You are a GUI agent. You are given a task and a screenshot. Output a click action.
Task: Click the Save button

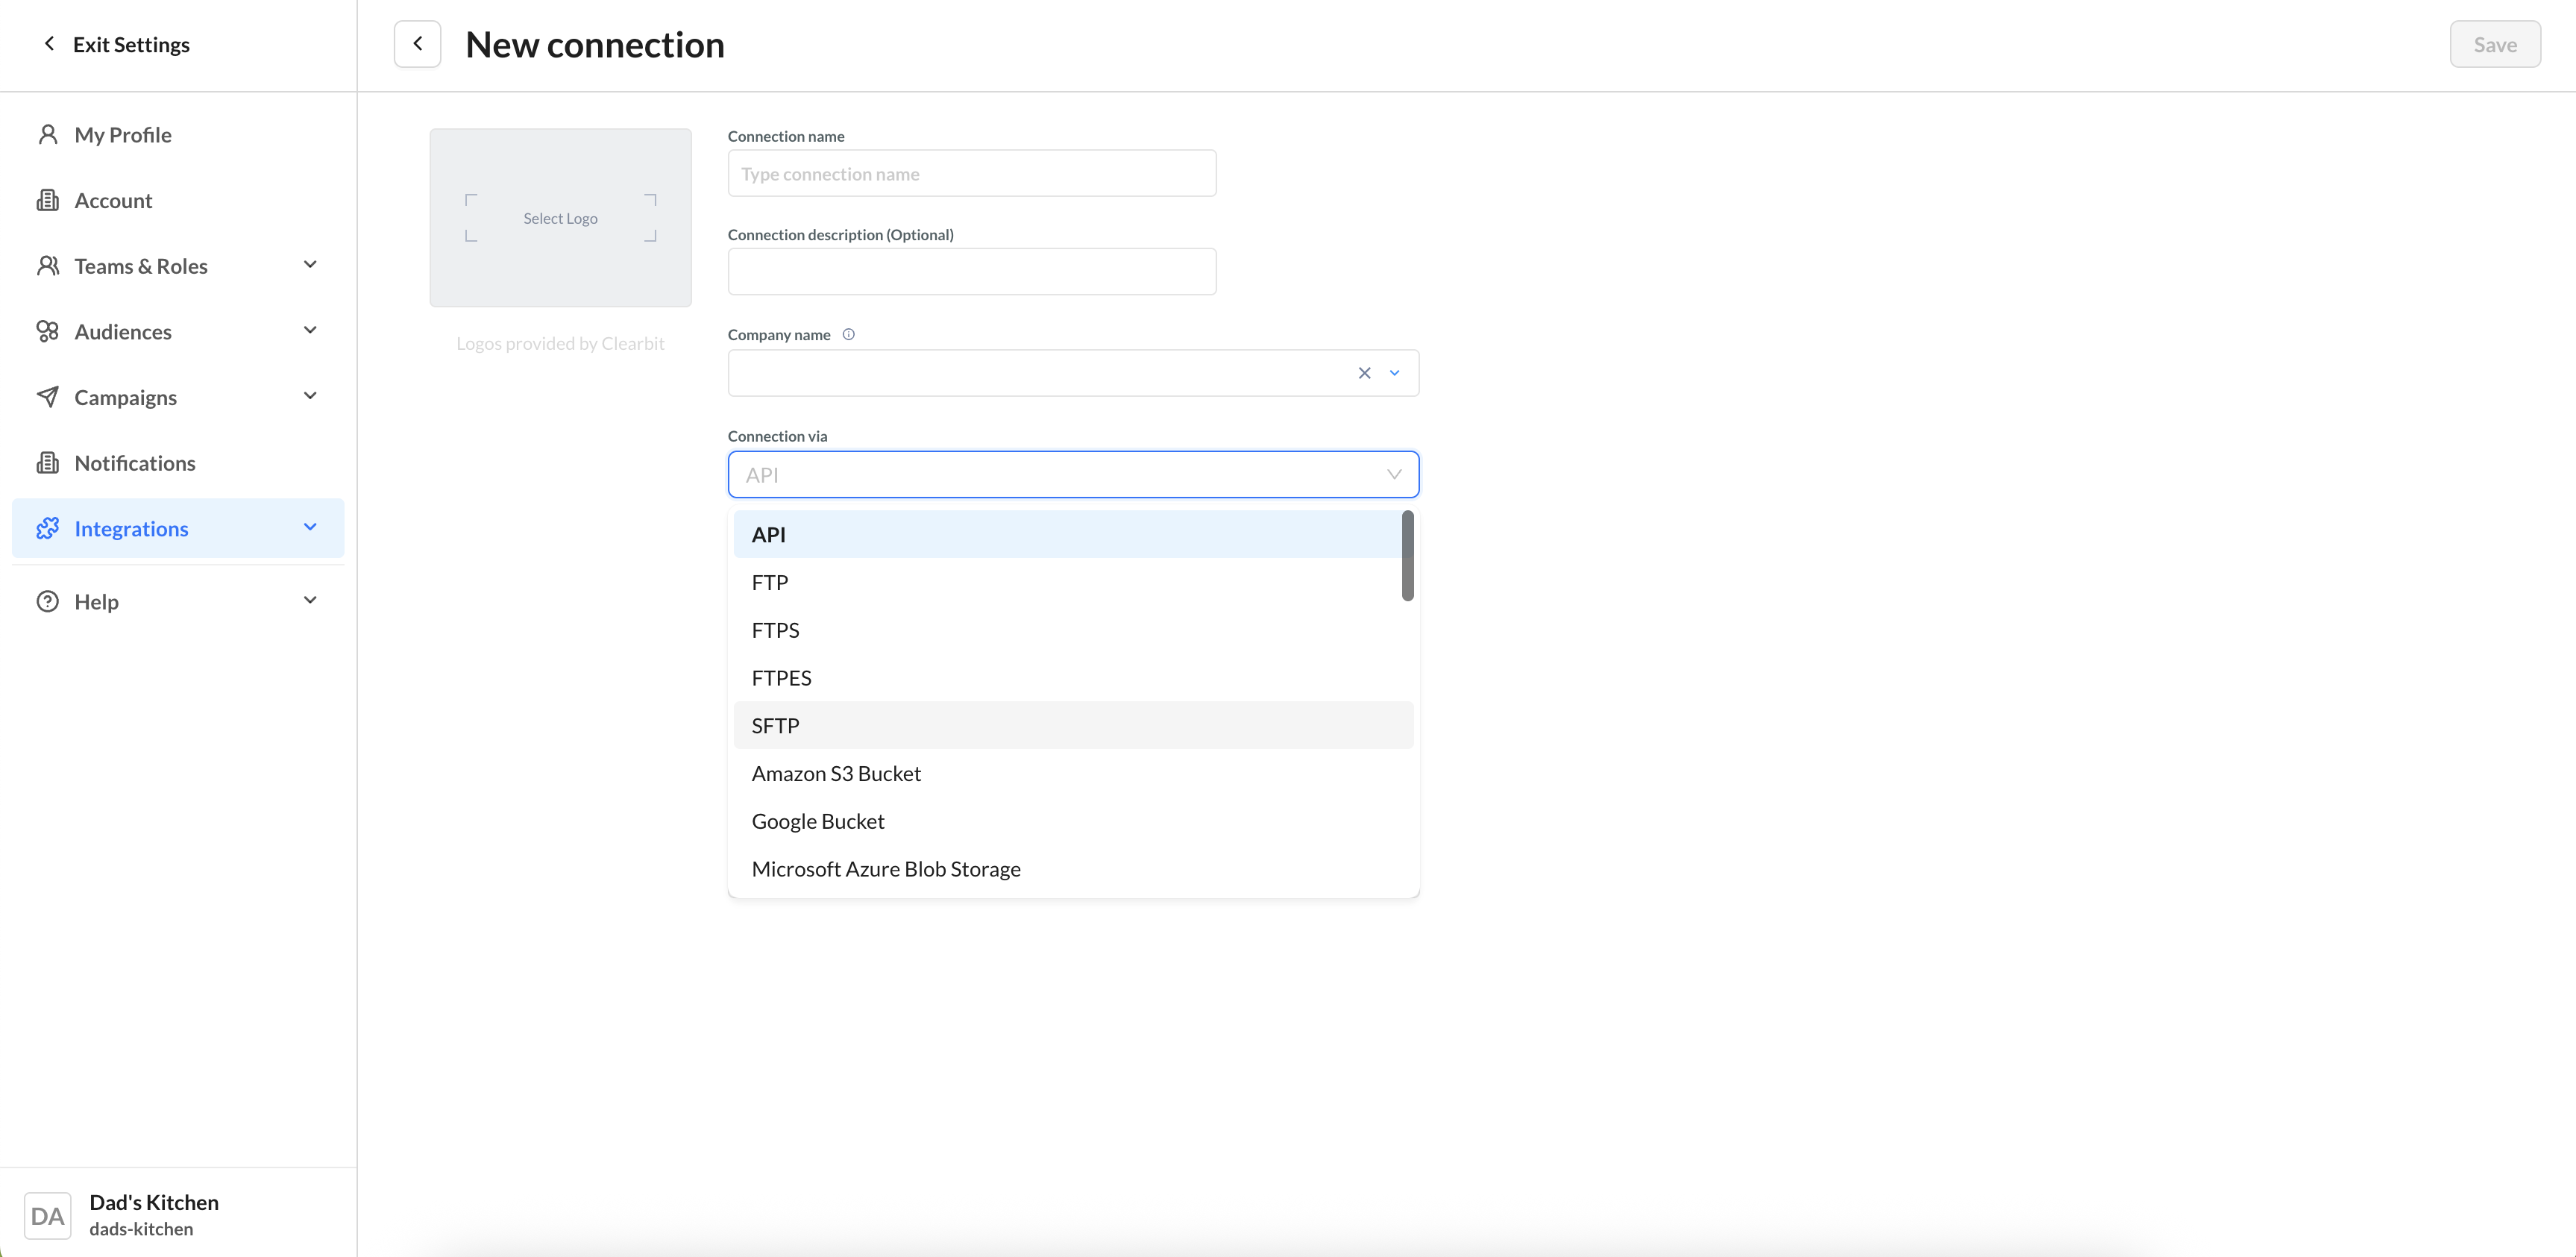tap(2494, 45)
